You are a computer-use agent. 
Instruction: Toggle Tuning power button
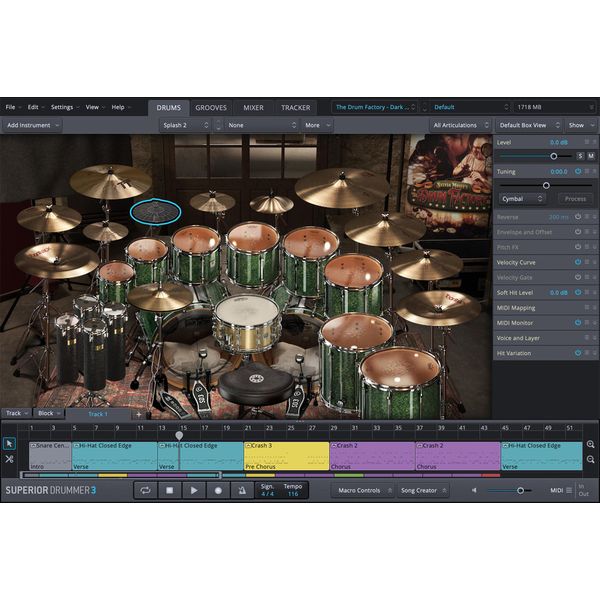pos(578,171)
